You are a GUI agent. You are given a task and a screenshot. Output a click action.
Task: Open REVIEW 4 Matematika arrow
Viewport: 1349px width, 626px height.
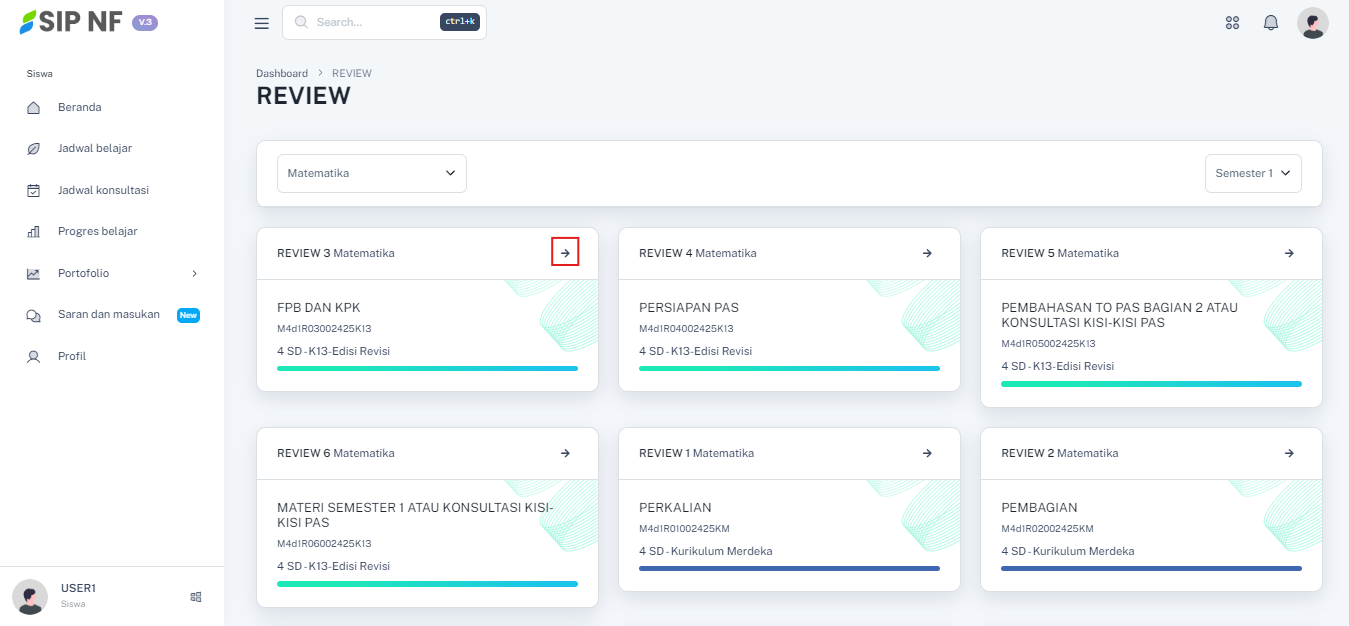click(927, 253)
